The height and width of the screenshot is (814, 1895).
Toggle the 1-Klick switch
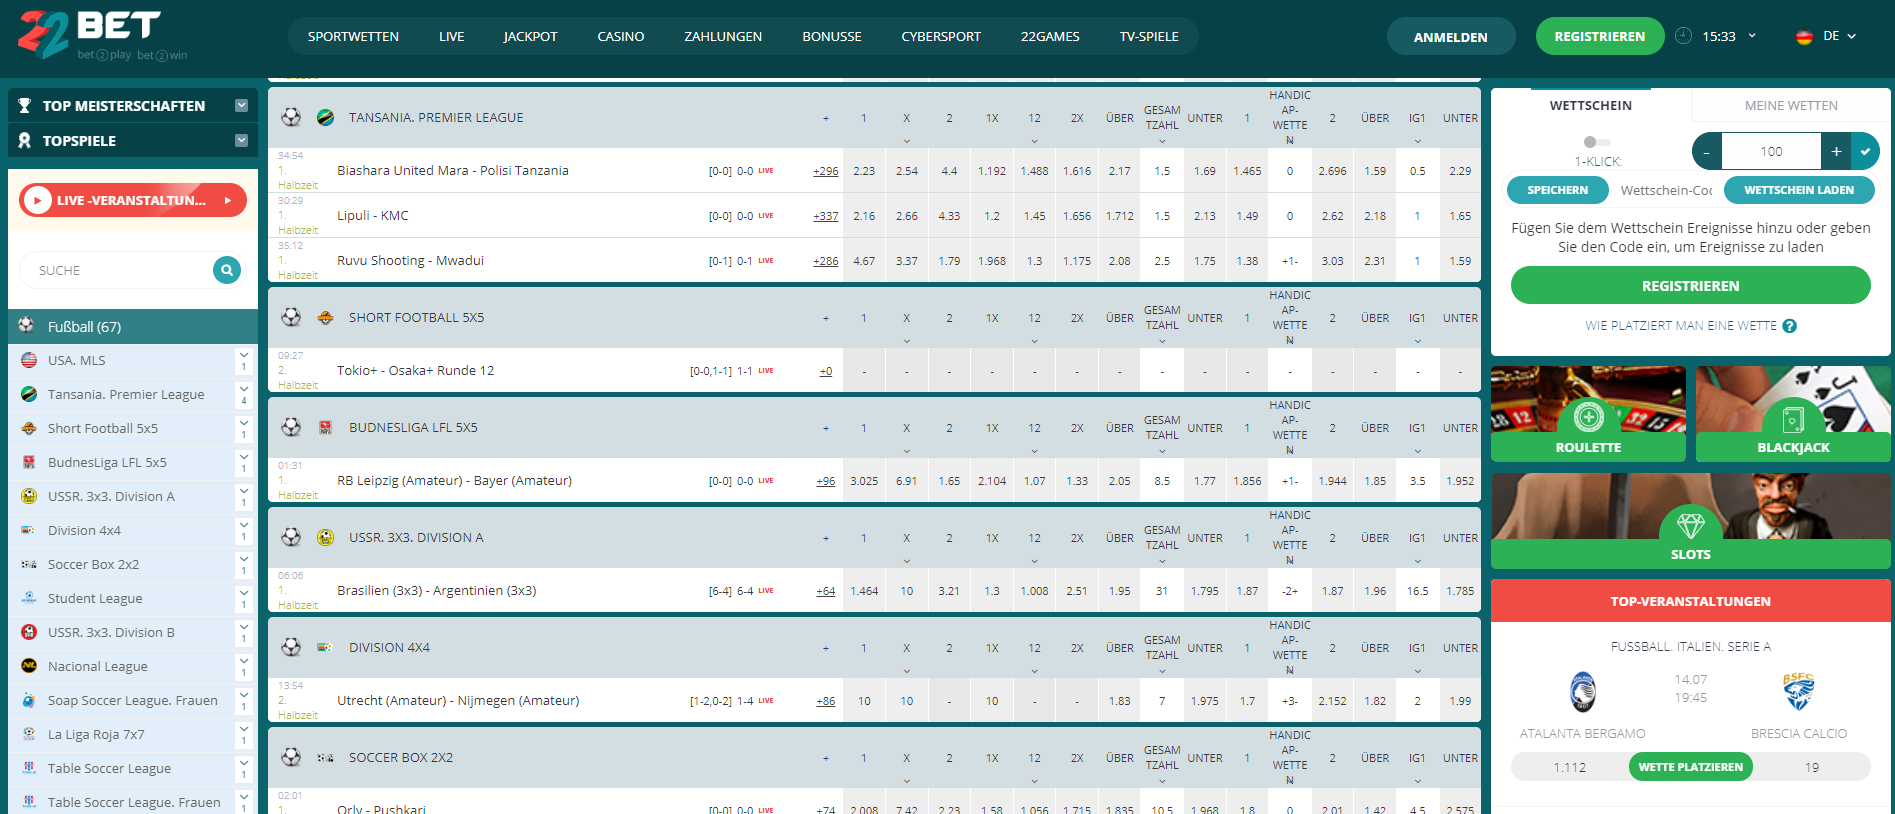[1597, 142]
